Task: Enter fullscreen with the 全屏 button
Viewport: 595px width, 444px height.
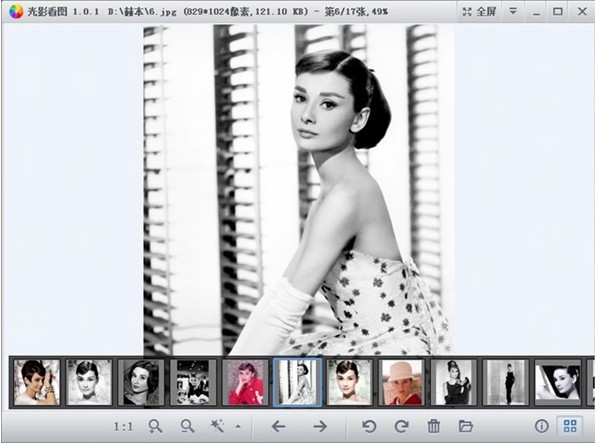Action: pos(480,11)
